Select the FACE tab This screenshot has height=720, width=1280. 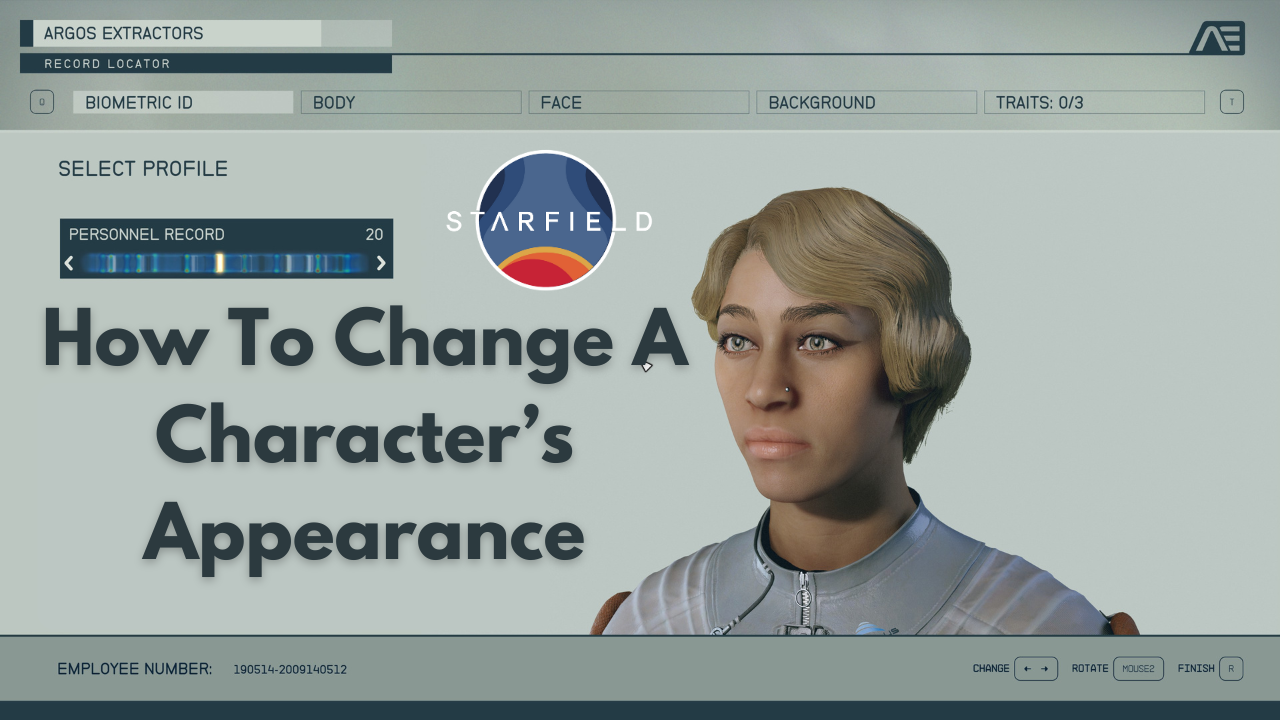click(x=638, y=102)
